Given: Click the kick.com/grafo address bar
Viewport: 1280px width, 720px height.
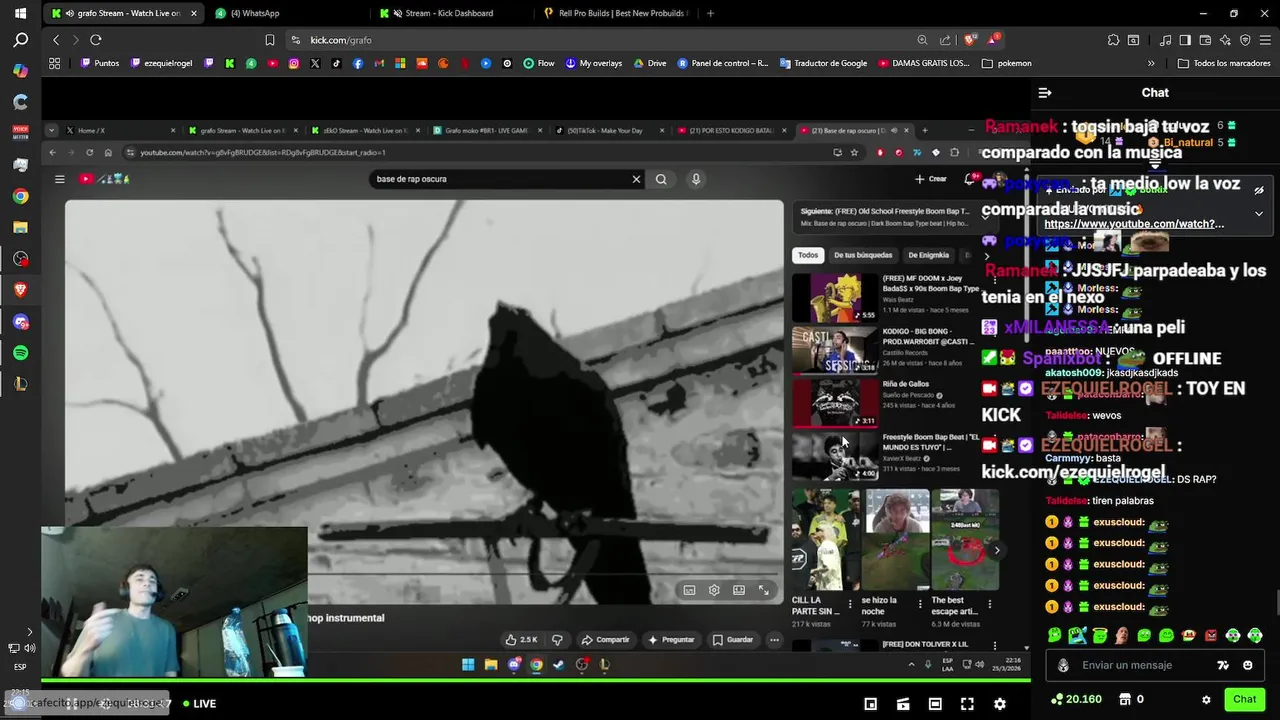Looking at the screenshot, I should click(x=600, y=40).
